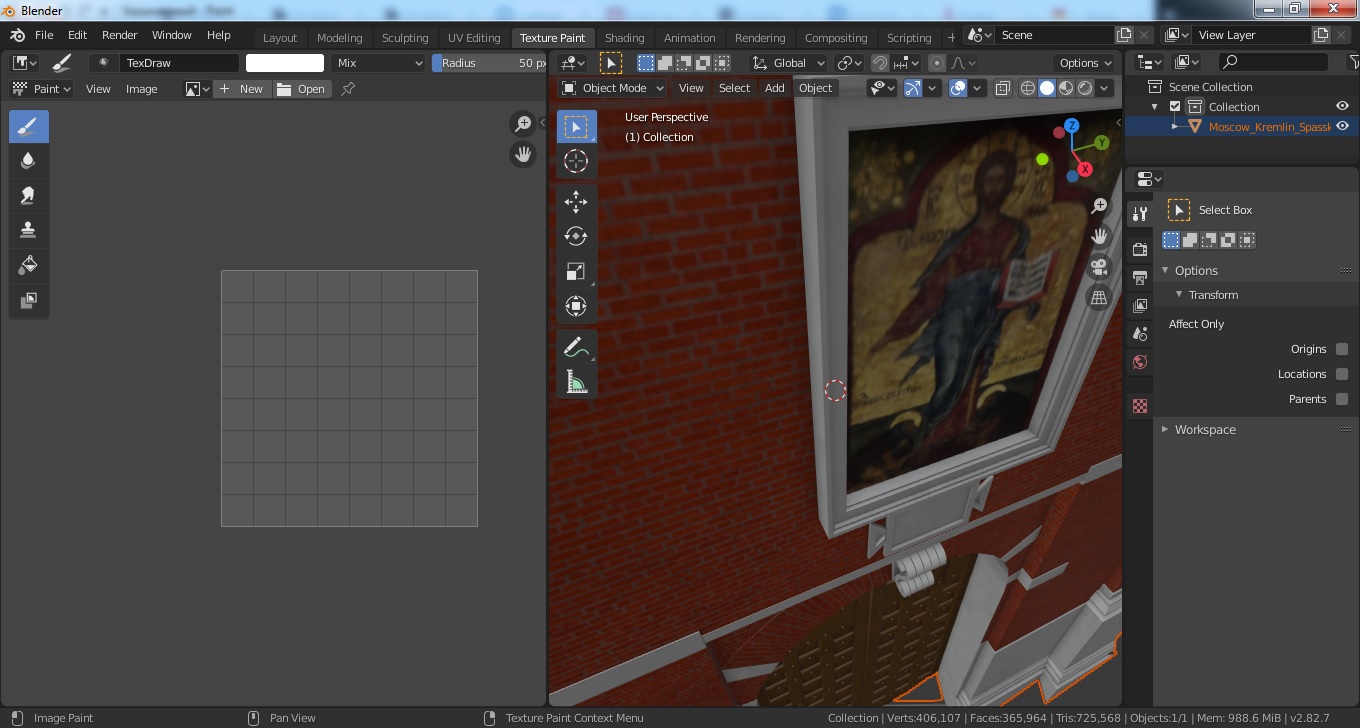Click outliner search field
Screen dimensions: 1360x728
click(1274, 62)
